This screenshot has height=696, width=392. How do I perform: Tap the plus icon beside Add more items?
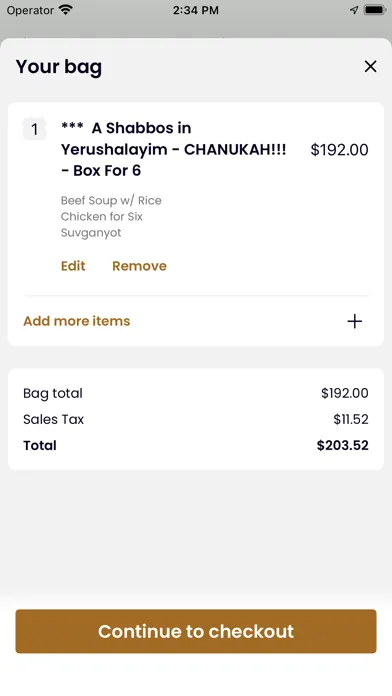point(354,321)
